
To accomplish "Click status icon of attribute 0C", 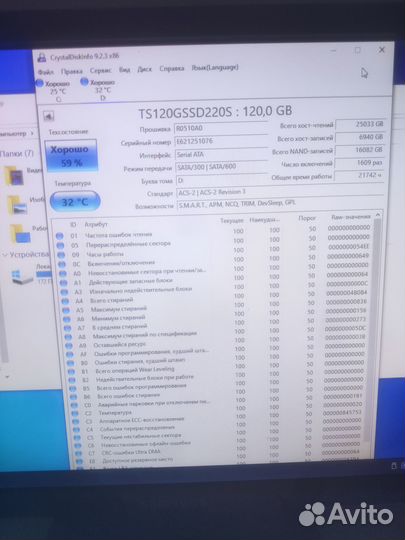I will 62,264.
